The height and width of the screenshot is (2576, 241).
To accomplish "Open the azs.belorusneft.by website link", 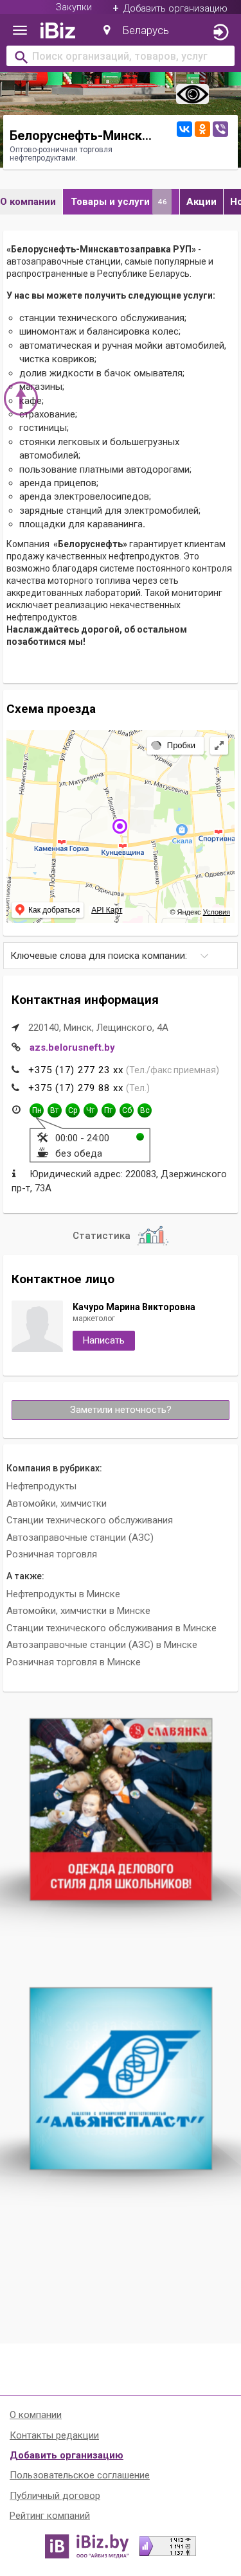I will (72, 1048).
